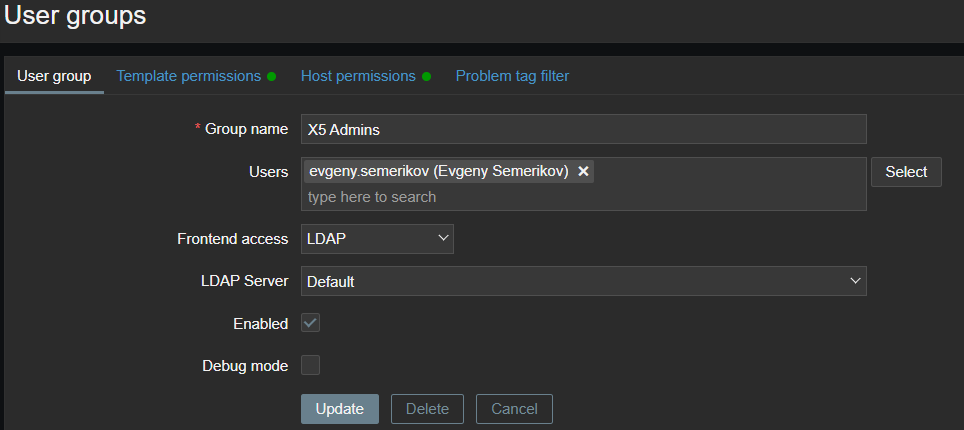The image size is (964, 430).
Task: Click the green dot beside Template permissions
Action: coord(271,77)
